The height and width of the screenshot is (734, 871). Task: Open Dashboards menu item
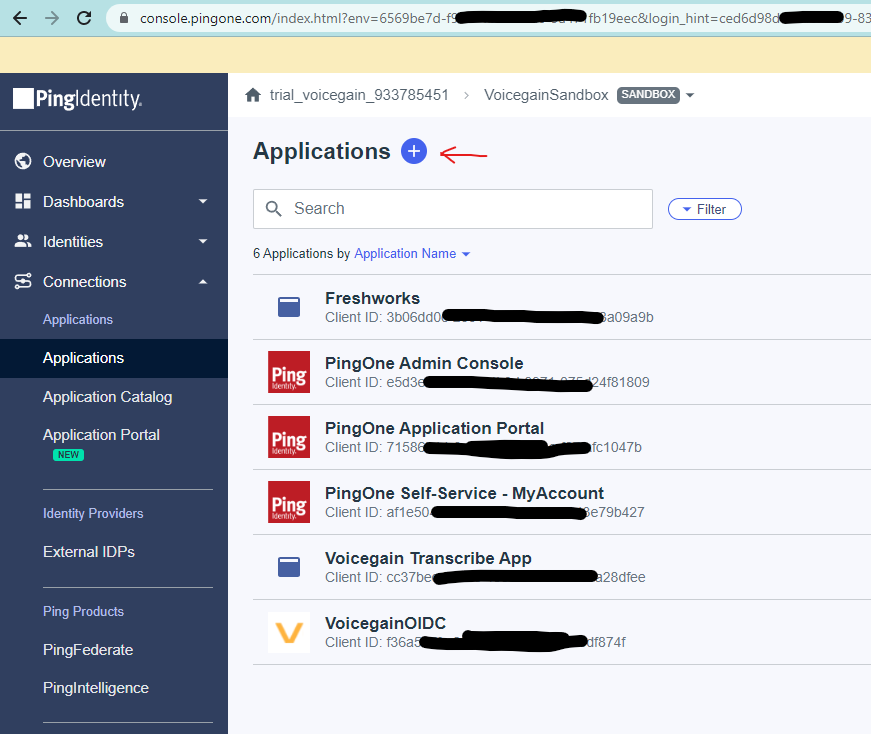click(x=83, y=202)
